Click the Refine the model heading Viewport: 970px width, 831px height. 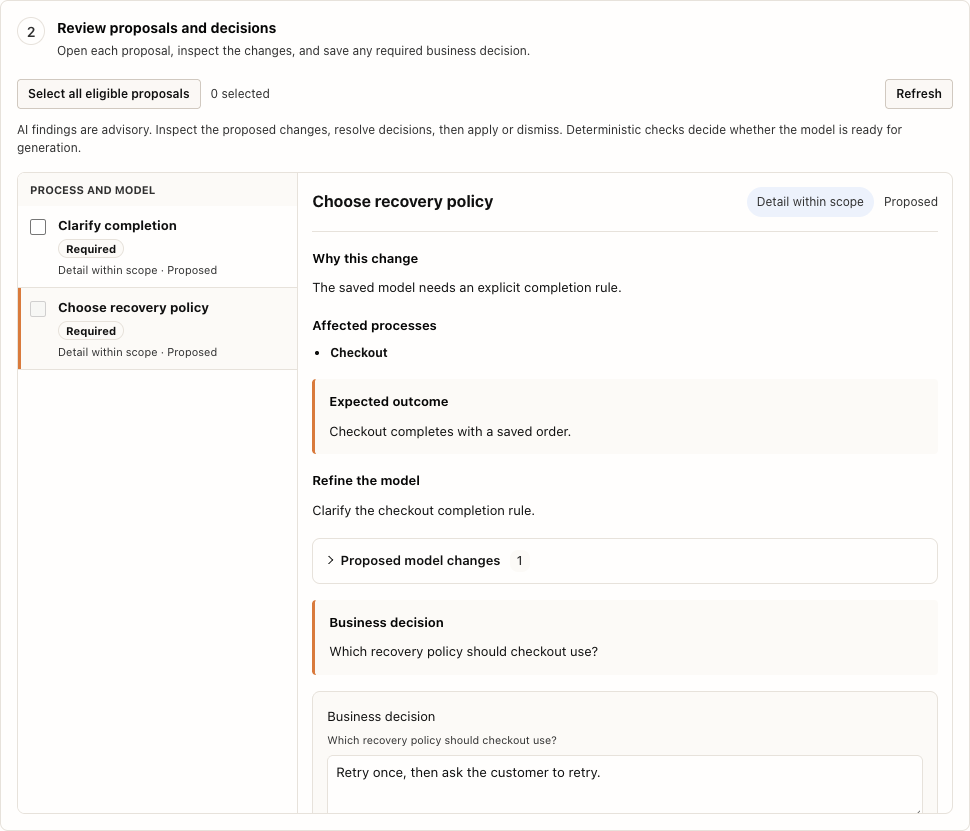pos(366,481)
